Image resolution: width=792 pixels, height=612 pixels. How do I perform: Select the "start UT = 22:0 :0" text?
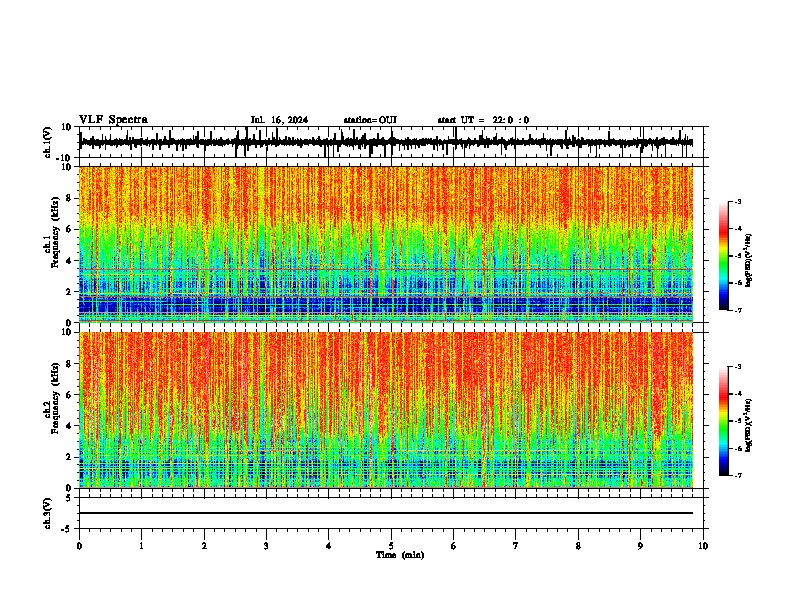483,120
